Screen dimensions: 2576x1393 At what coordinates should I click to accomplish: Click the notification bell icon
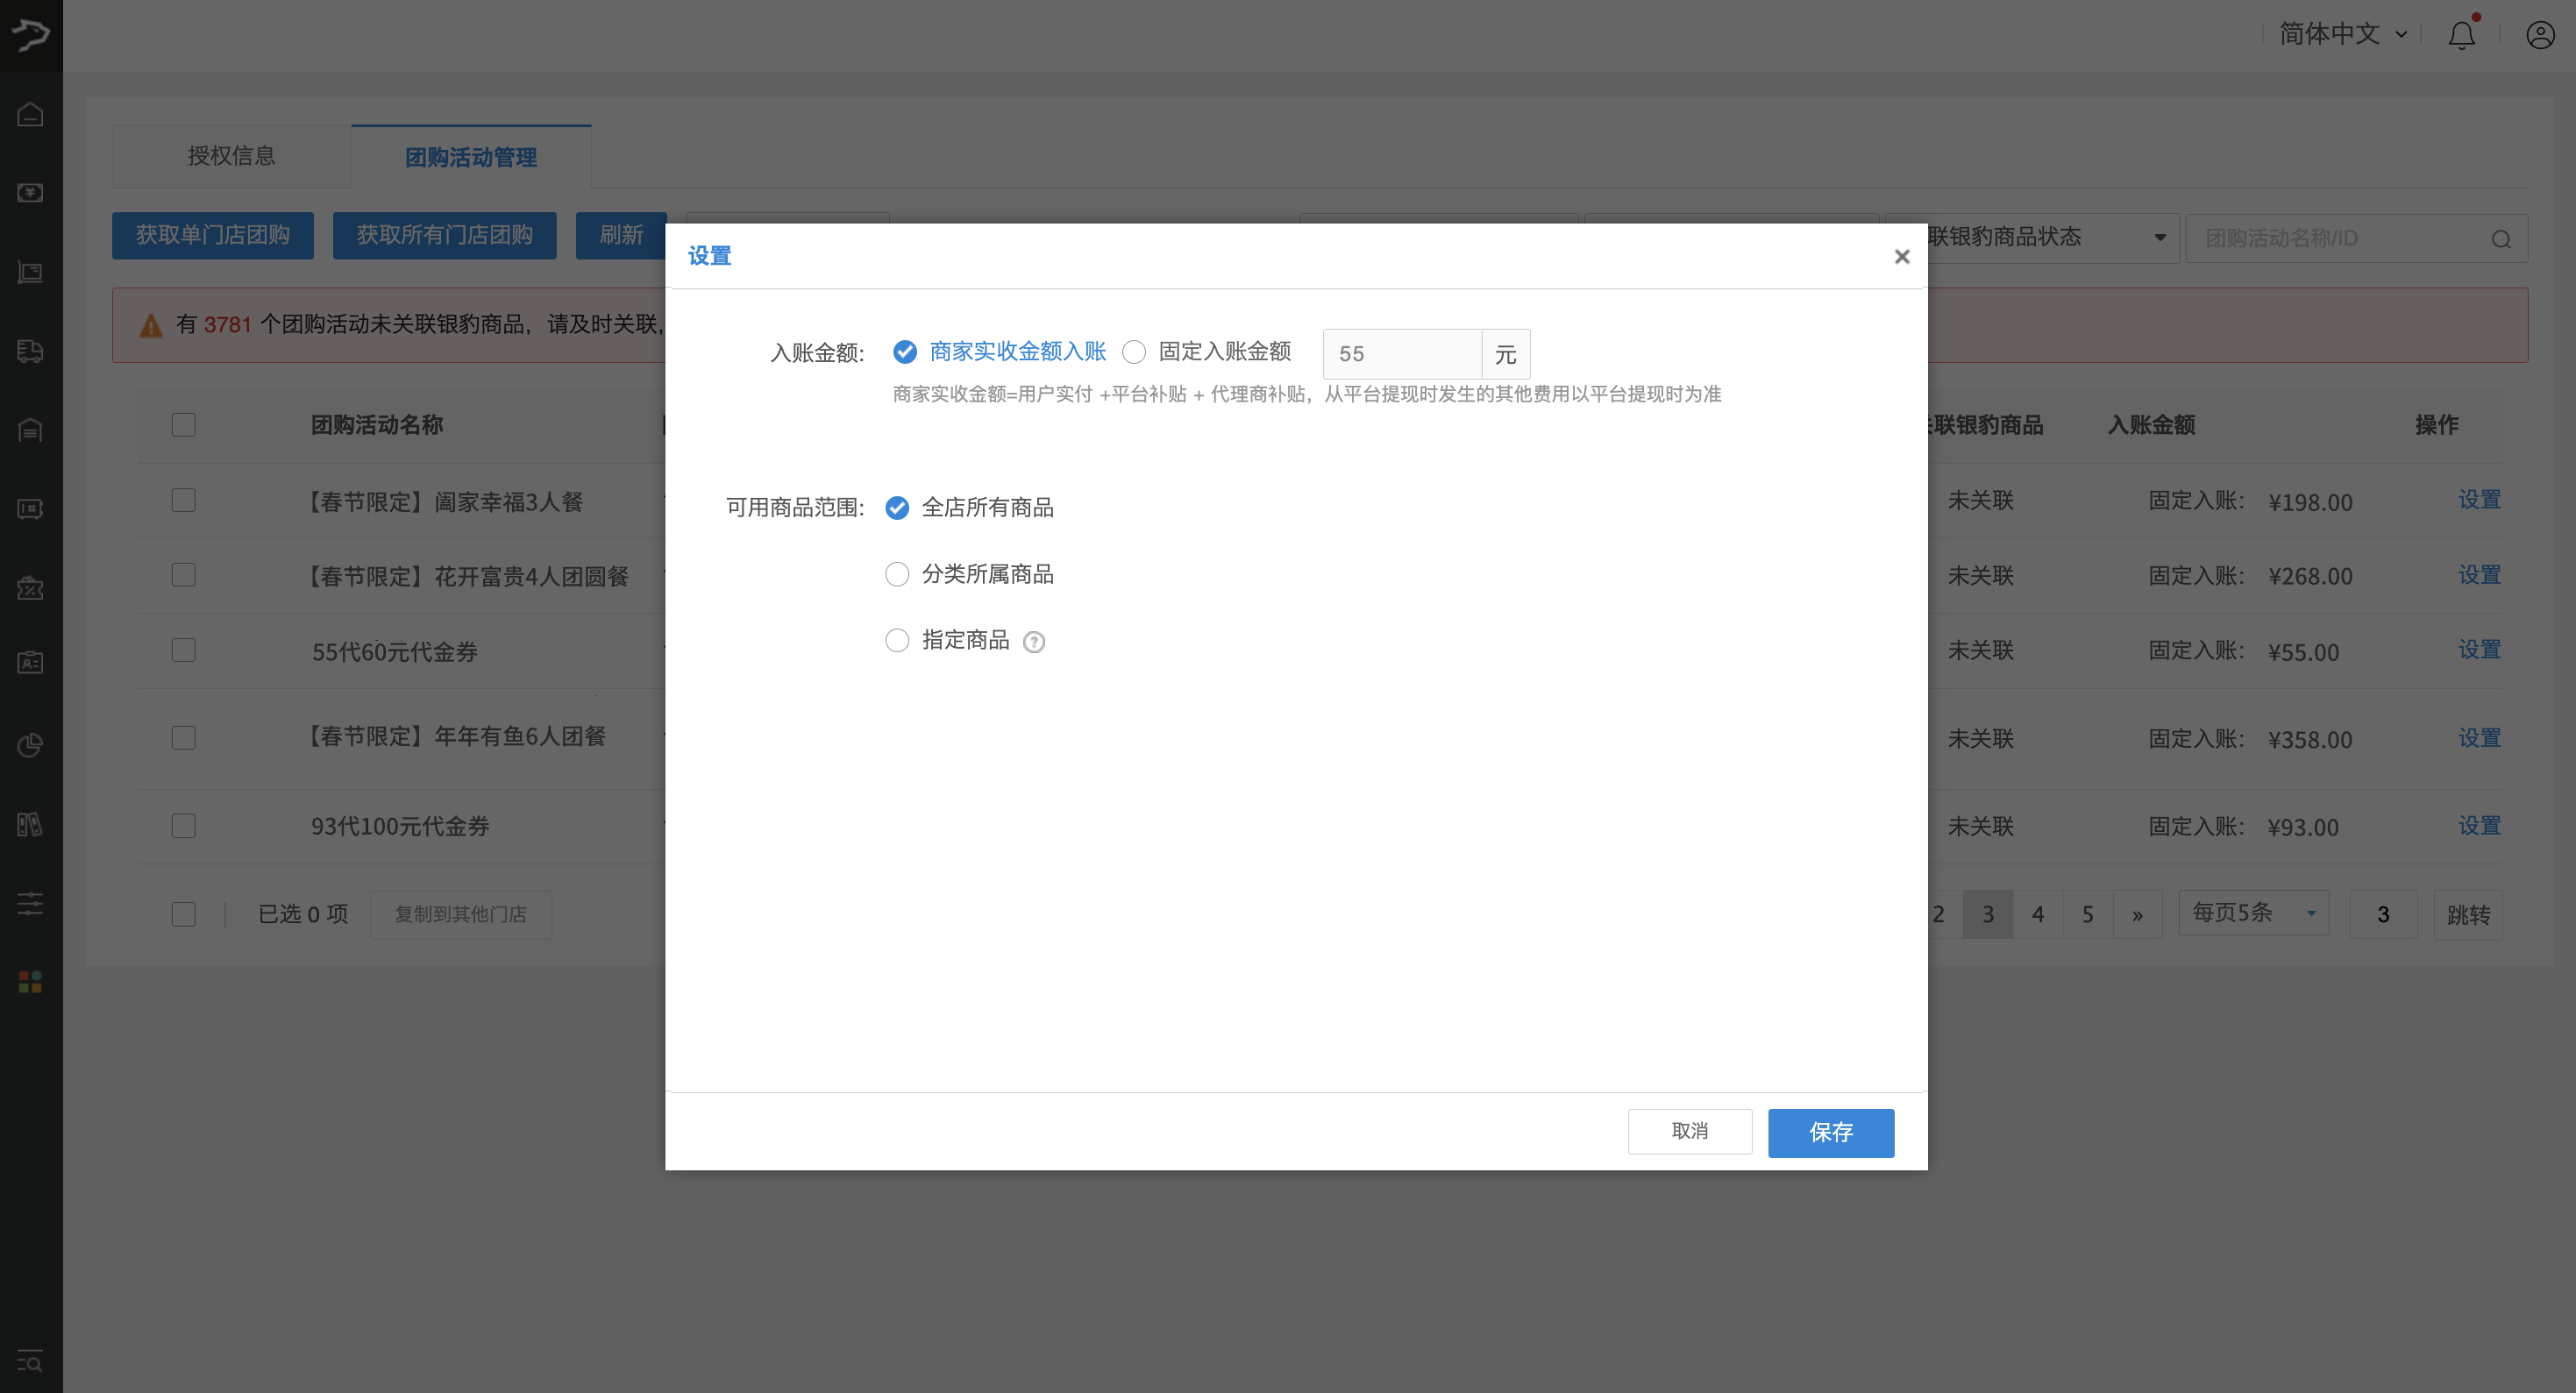tap(2461, 35)
